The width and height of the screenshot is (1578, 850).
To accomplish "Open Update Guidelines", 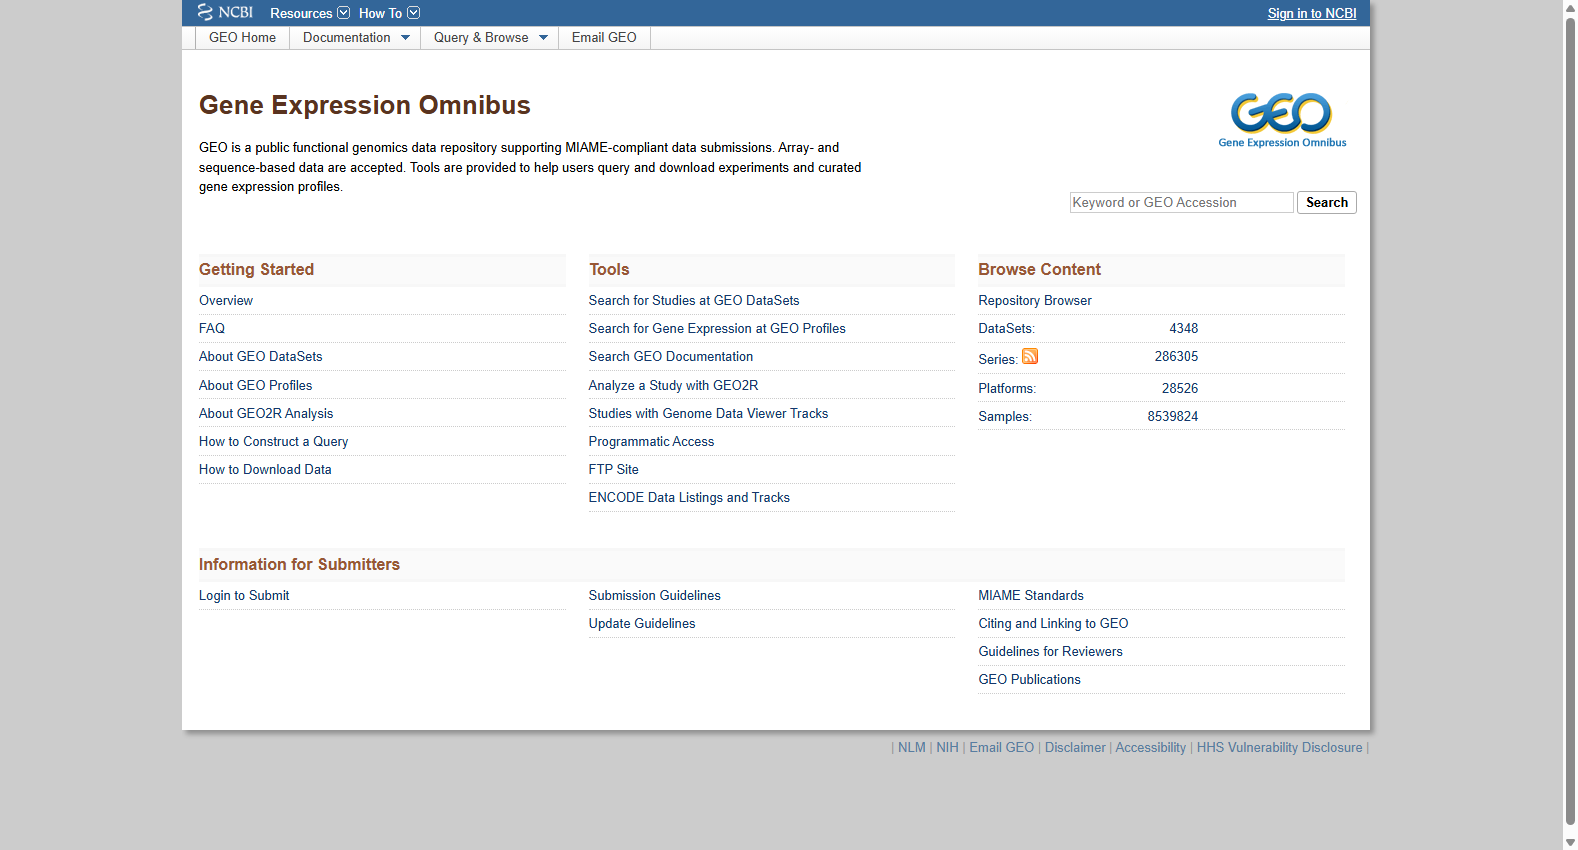I will pyautogui.click(x=642, y=623).
